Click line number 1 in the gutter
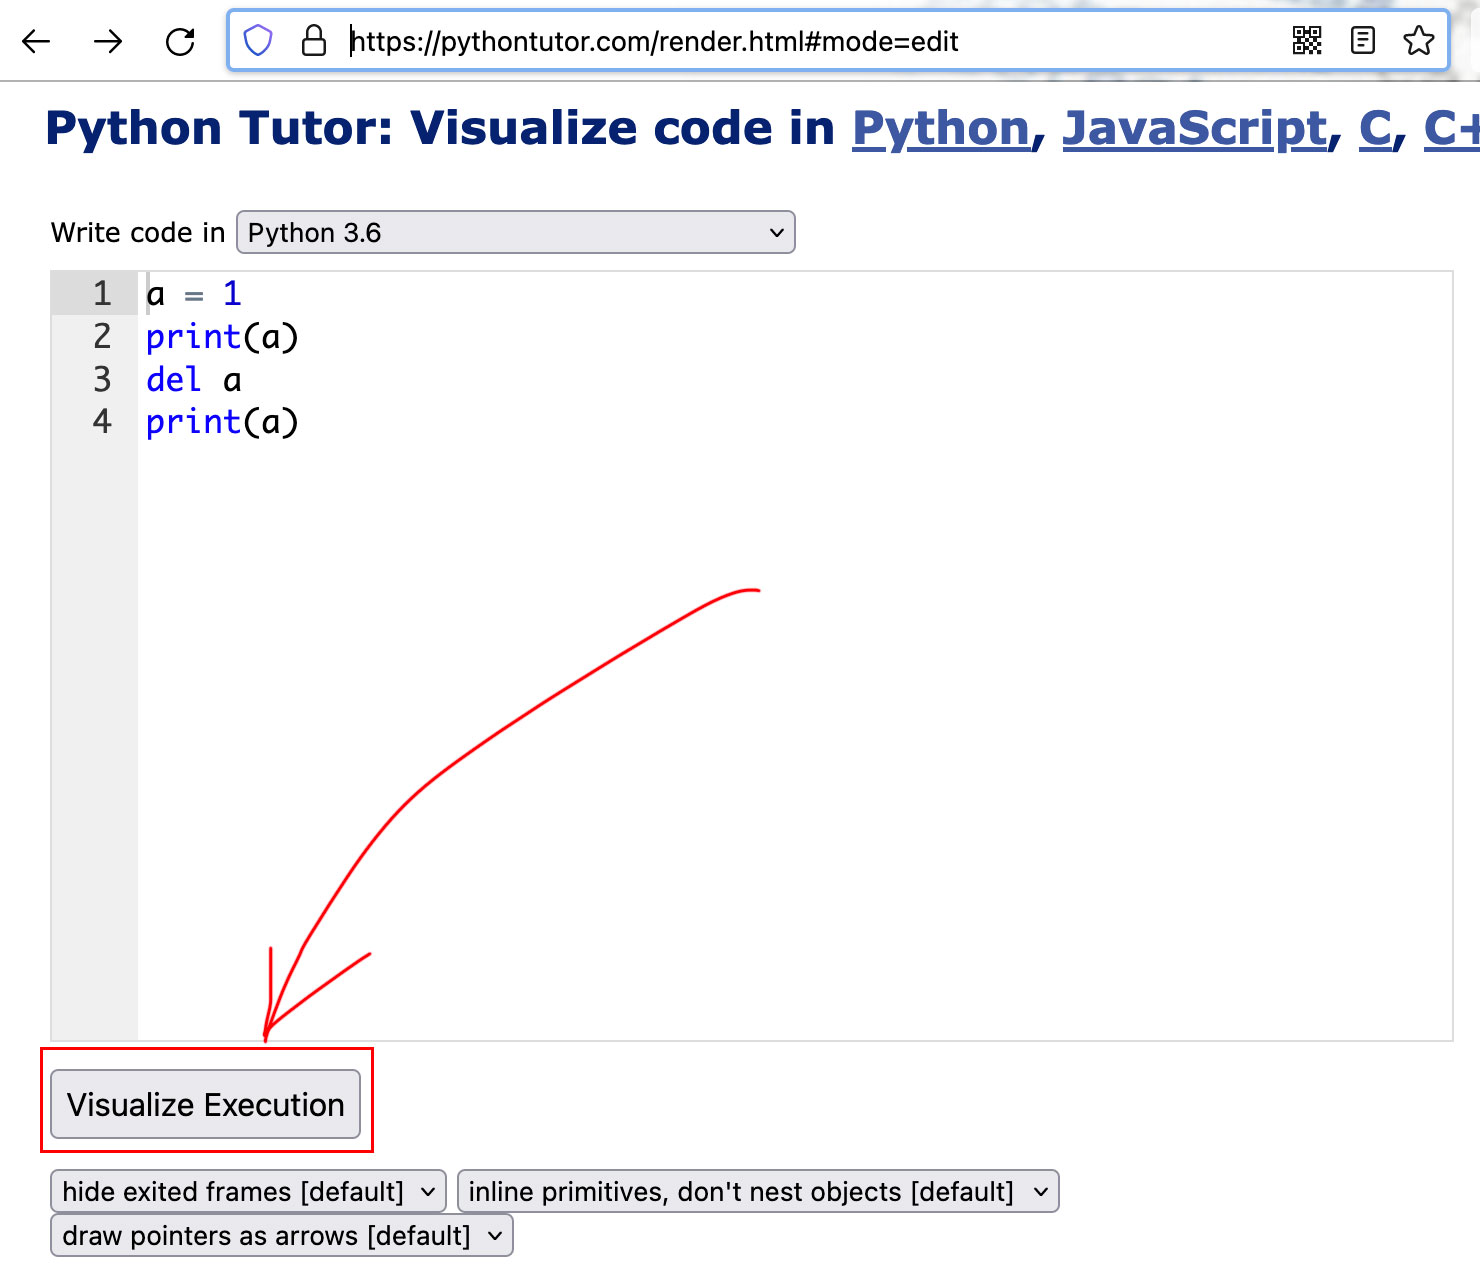 (102, 294)
